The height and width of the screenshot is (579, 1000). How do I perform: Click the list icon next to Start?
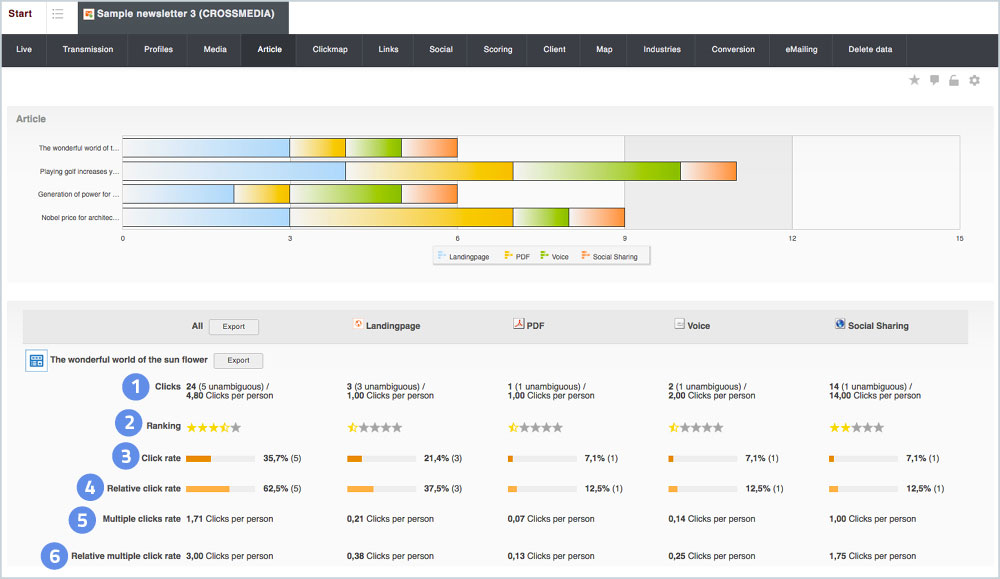pyautogui.click(x=58, y=14)
